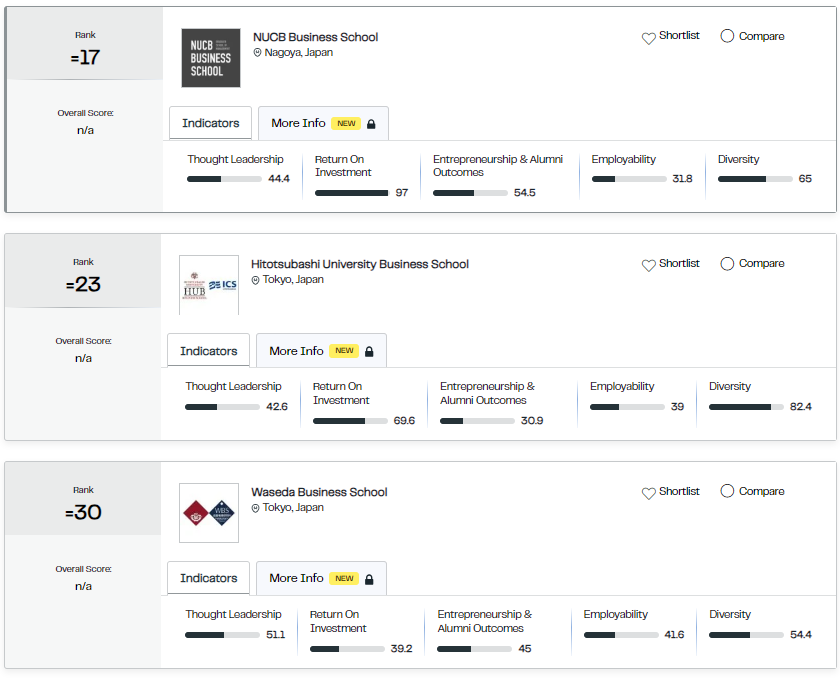The image size is (840, 678).
Task: Click the lock icon on NUCB More Info tab
Action: (x=371, y=124)
